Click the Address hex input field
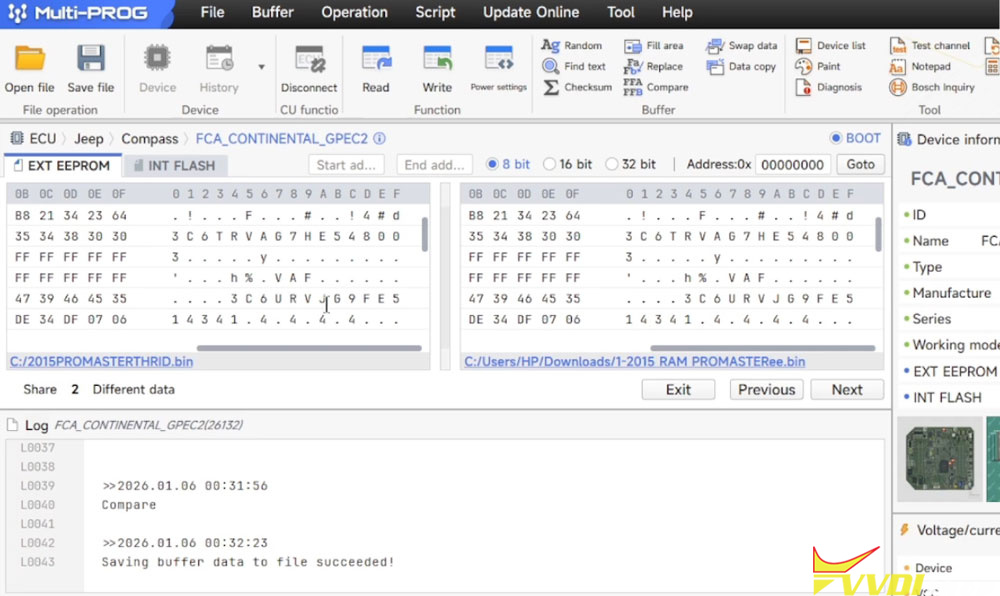1000x596 pixels. pyautogui.click(x=792, y=165)
